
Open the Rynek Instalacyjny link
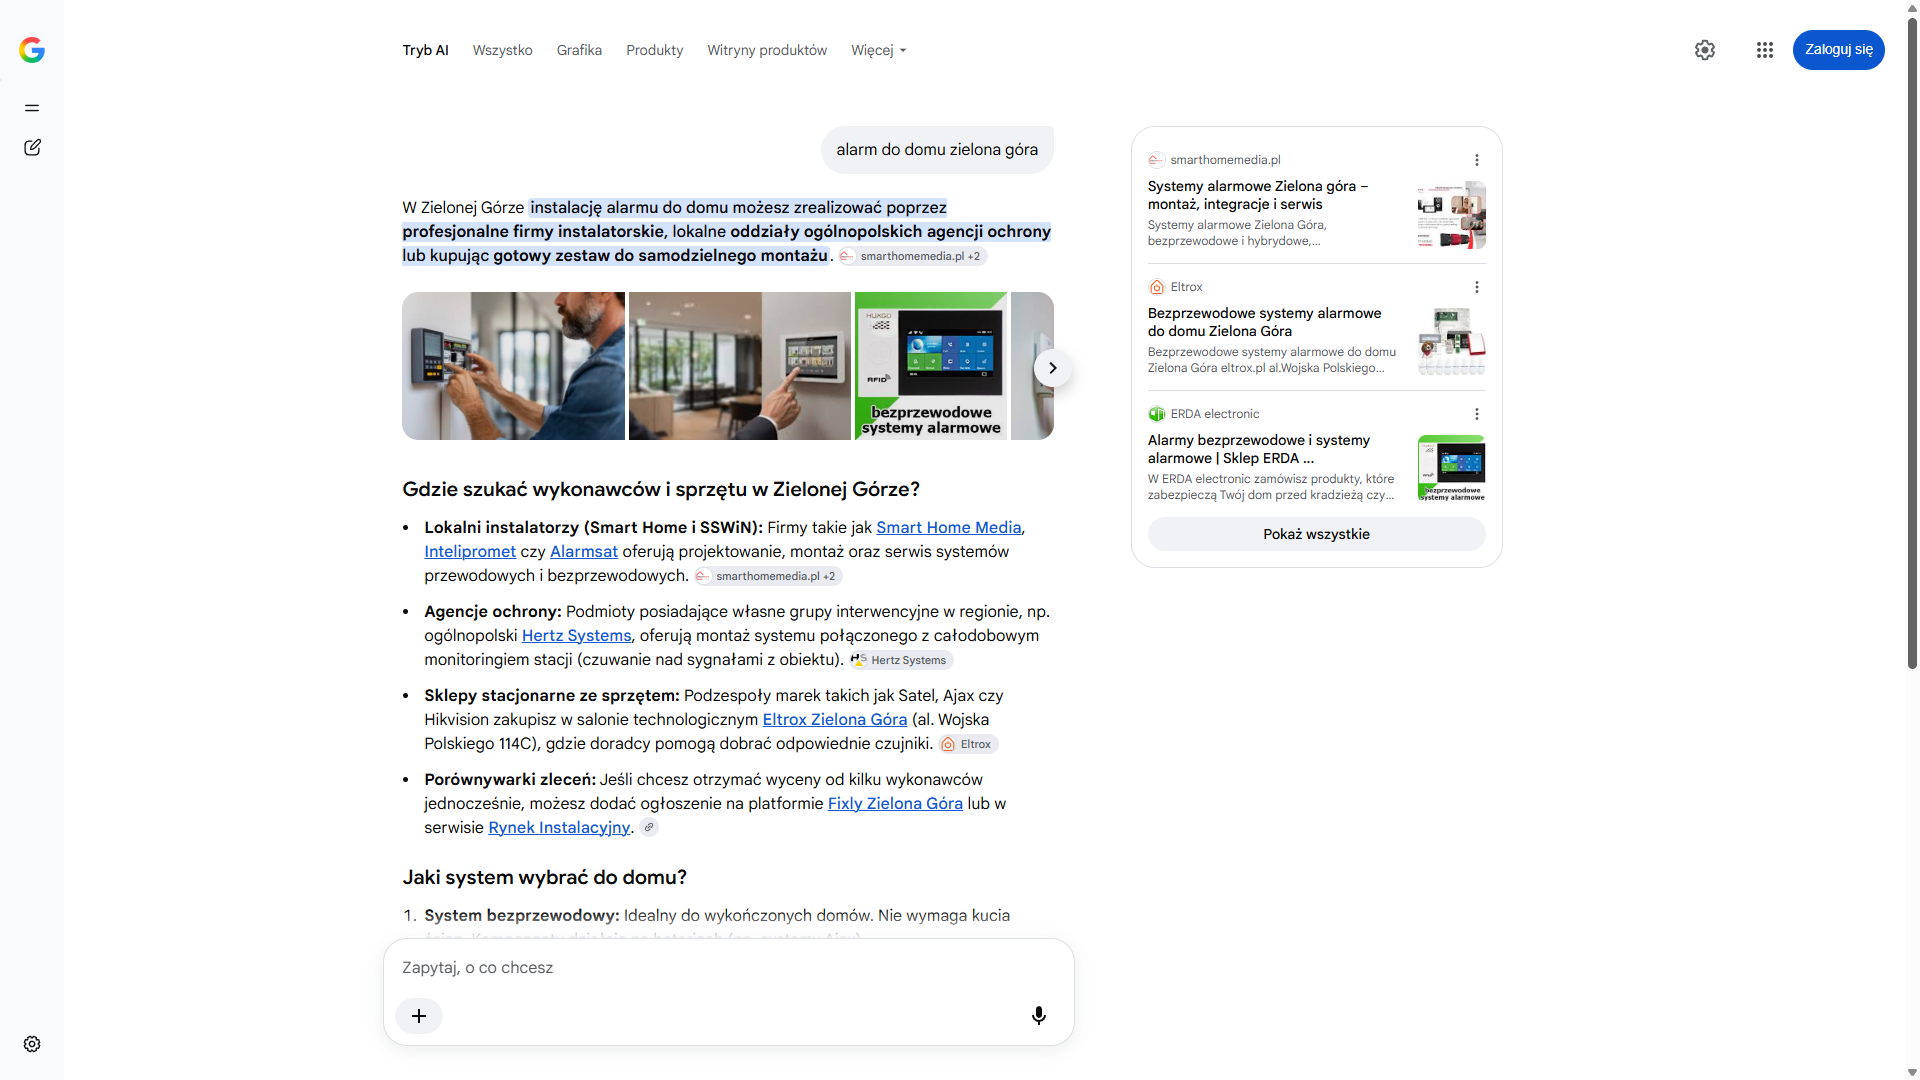tap(559, 827)
